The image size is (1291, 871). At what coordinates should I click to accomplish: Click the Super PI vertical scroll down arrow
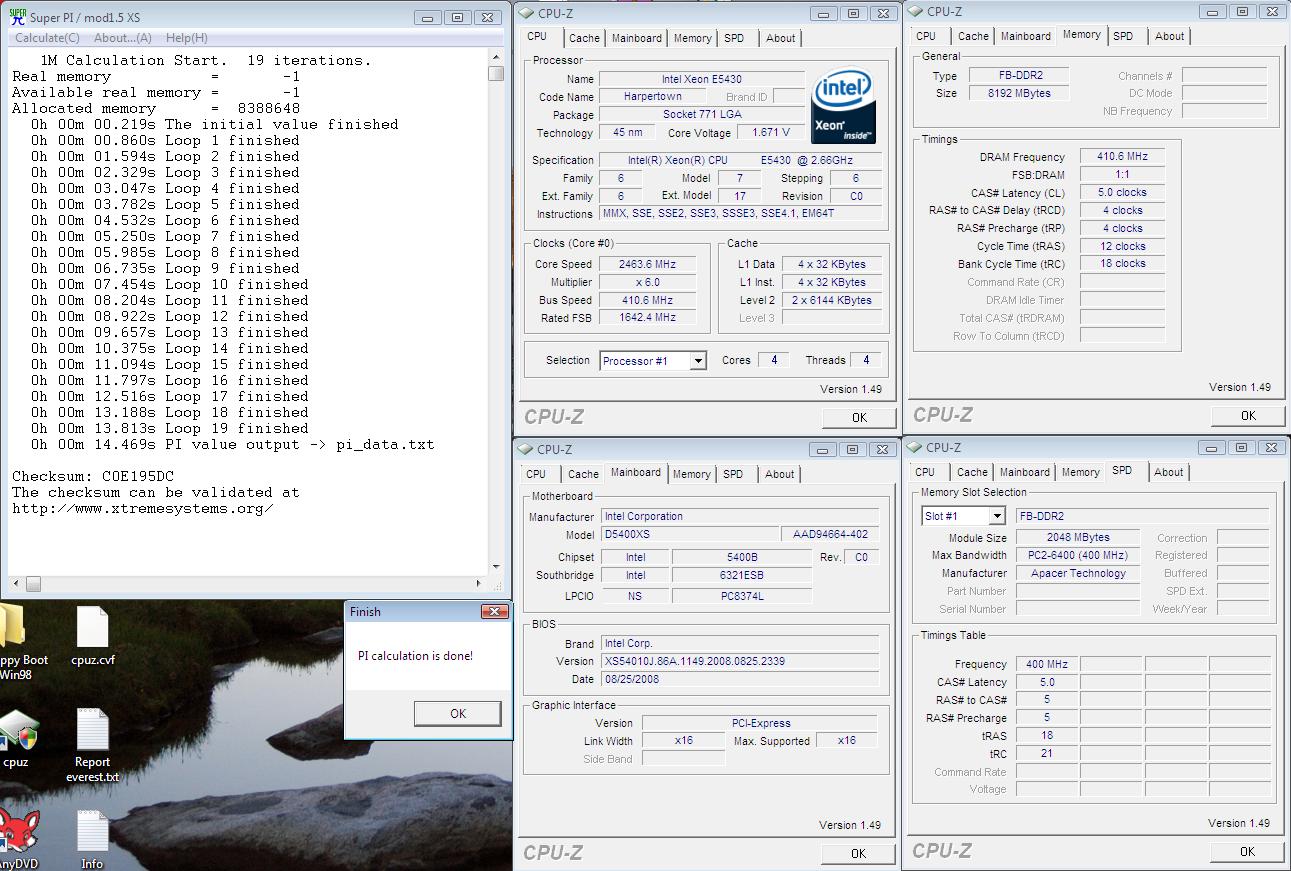(496, 567)
